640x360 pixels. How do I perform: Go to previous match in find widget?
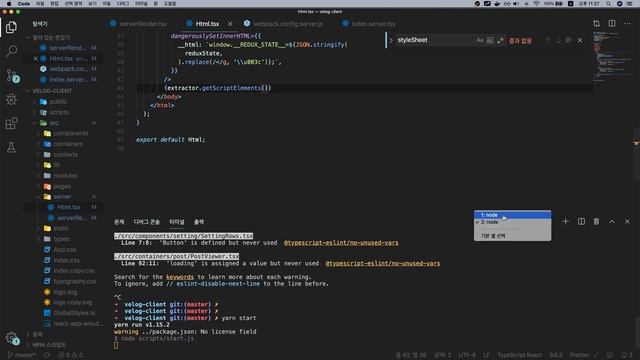pyautogui.click(x=547, y=40)
